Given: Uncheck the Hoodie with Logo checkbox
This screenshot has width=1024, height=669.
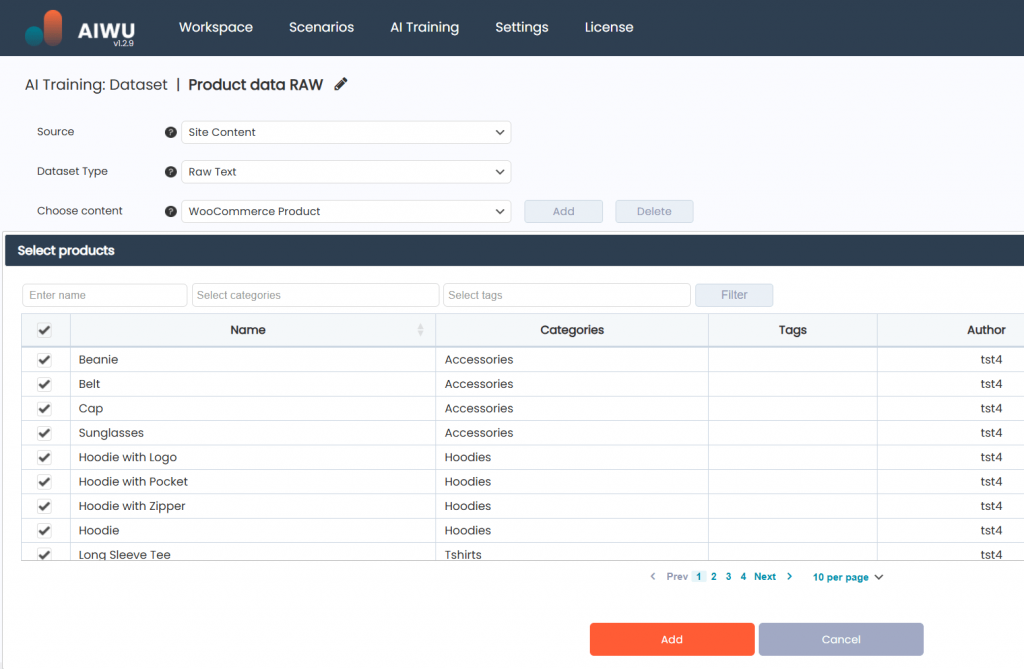Looking at the screenshot, I should click(44, 457).
